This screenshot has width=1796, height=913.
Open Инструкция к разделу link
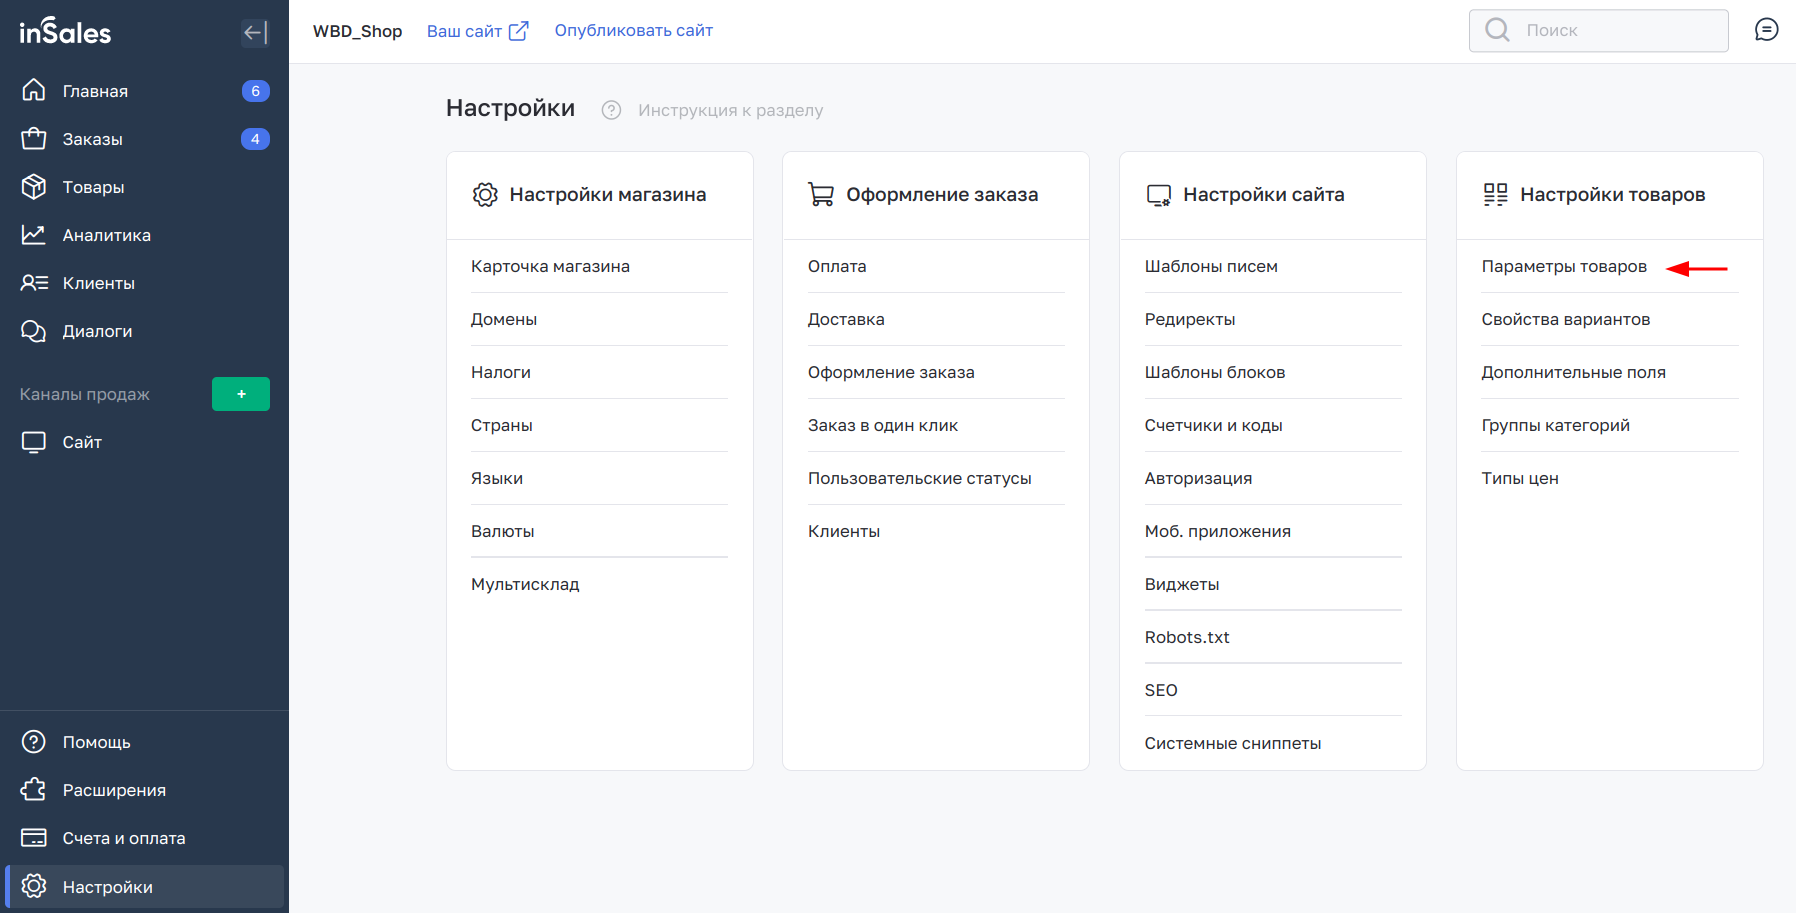731,110
